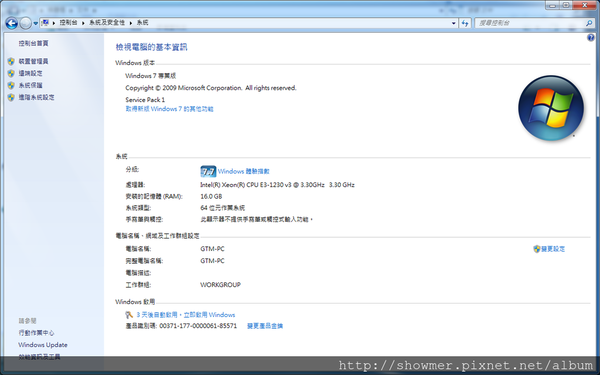
Task: Expand chevron after 系統及安全性 breadcrumb
Action: 130,23
